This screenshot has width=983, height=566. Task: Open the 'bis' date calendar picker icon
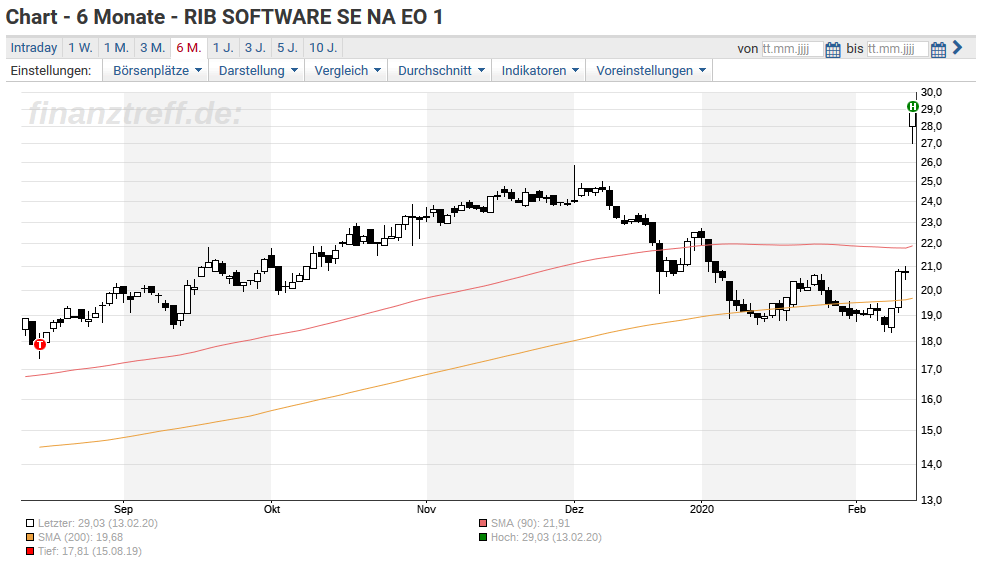click(938, 50)
